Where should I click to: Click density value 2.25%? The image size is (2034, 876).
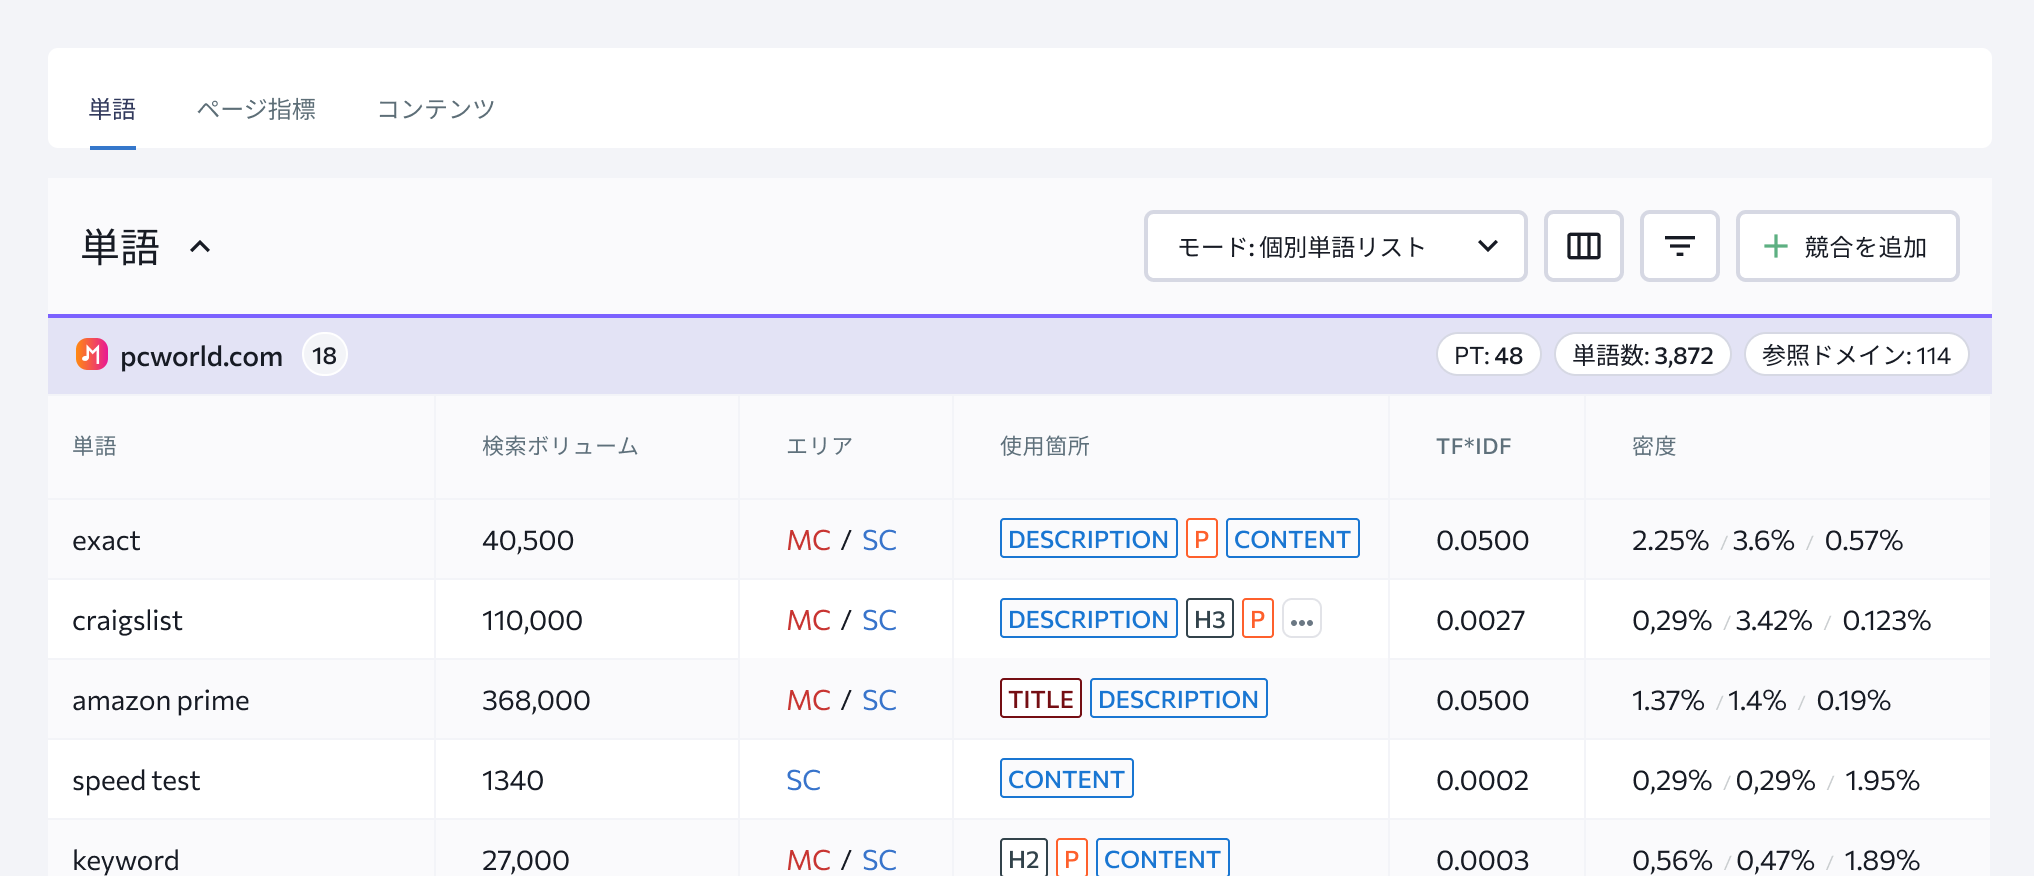[x=1670, y=540]
